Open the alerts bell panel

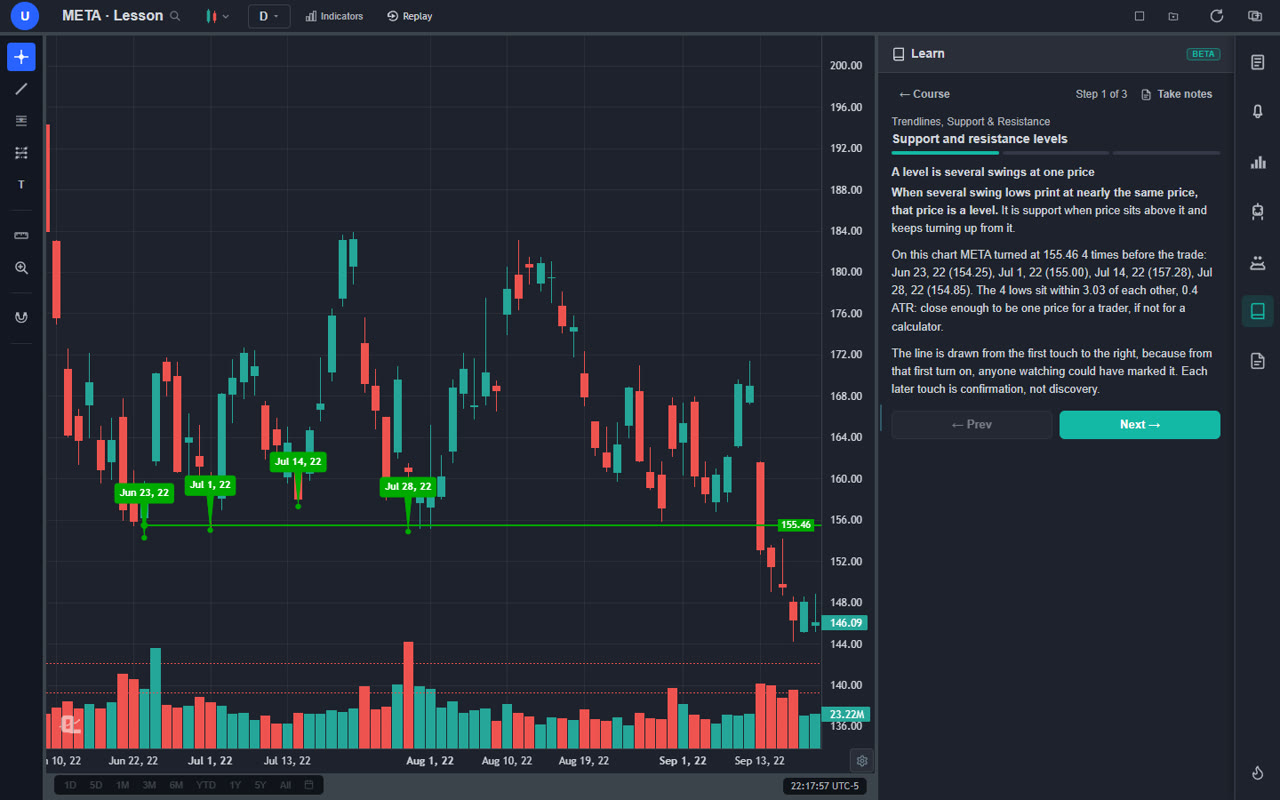[x=1258, y=112]
